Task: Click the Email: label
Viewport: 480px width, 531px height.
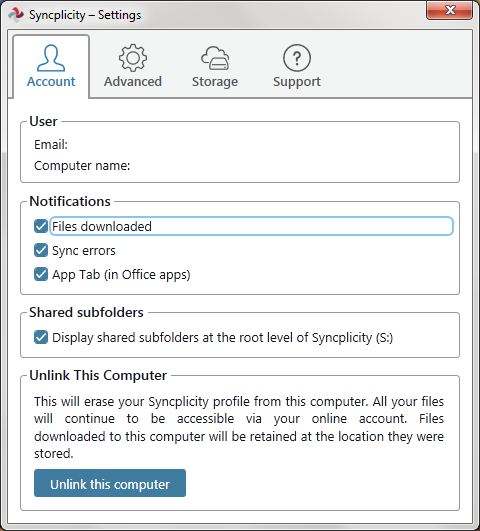Action: [51, 145]
